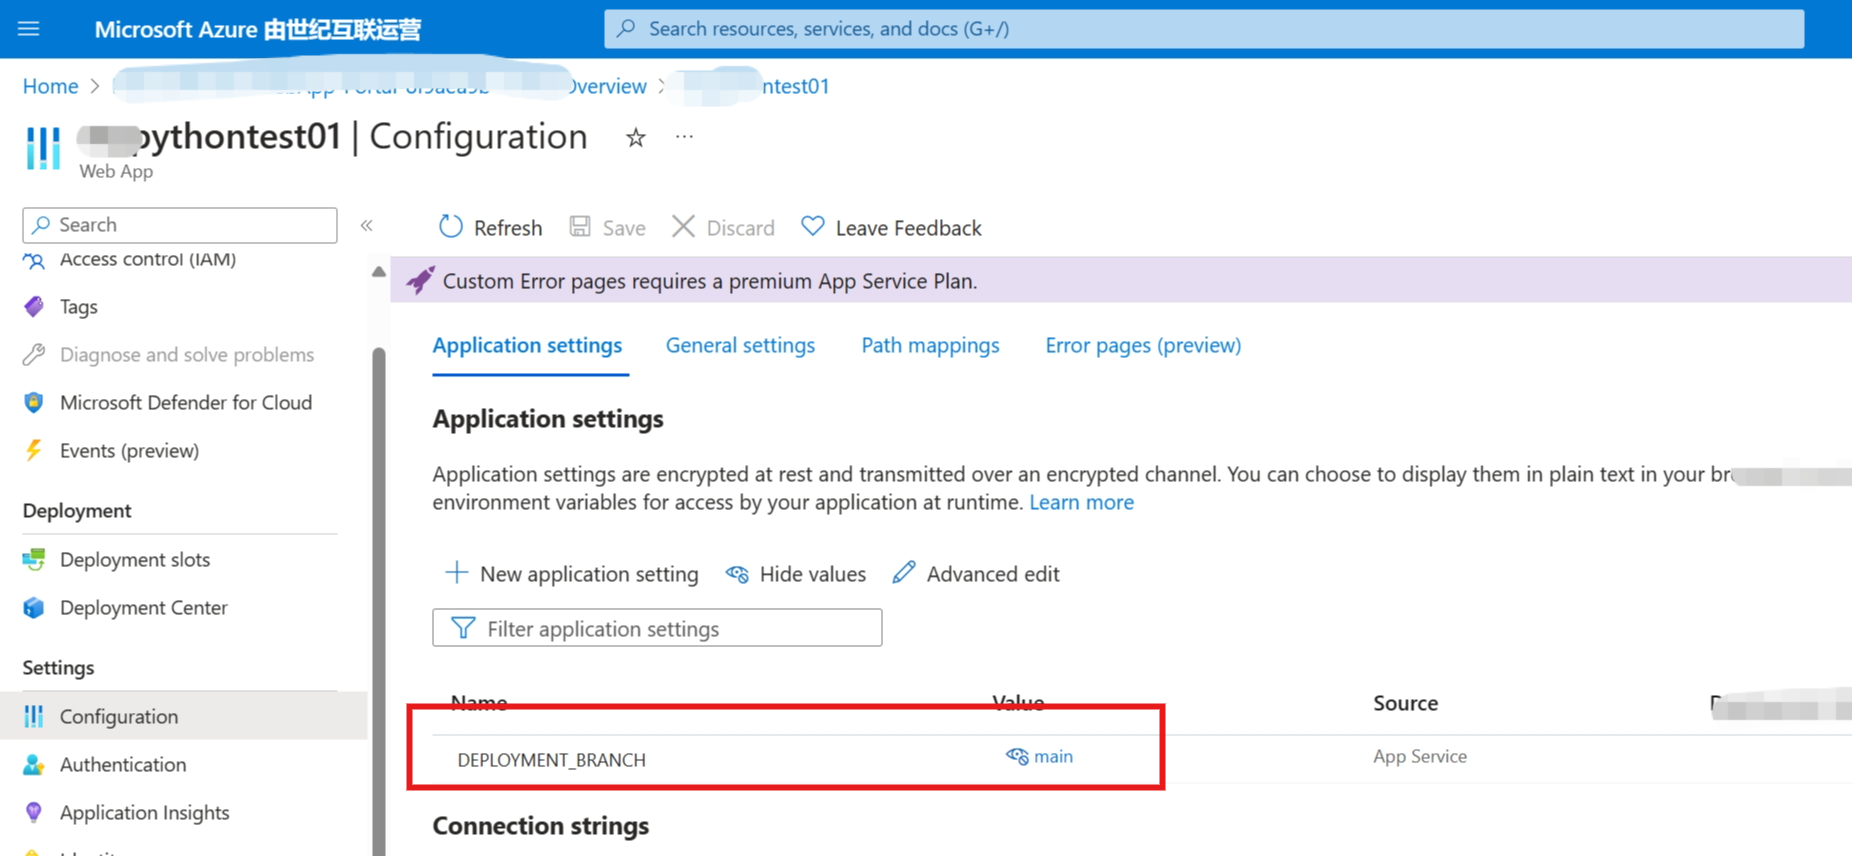Switch to the General settings tab

click(740, 345)
